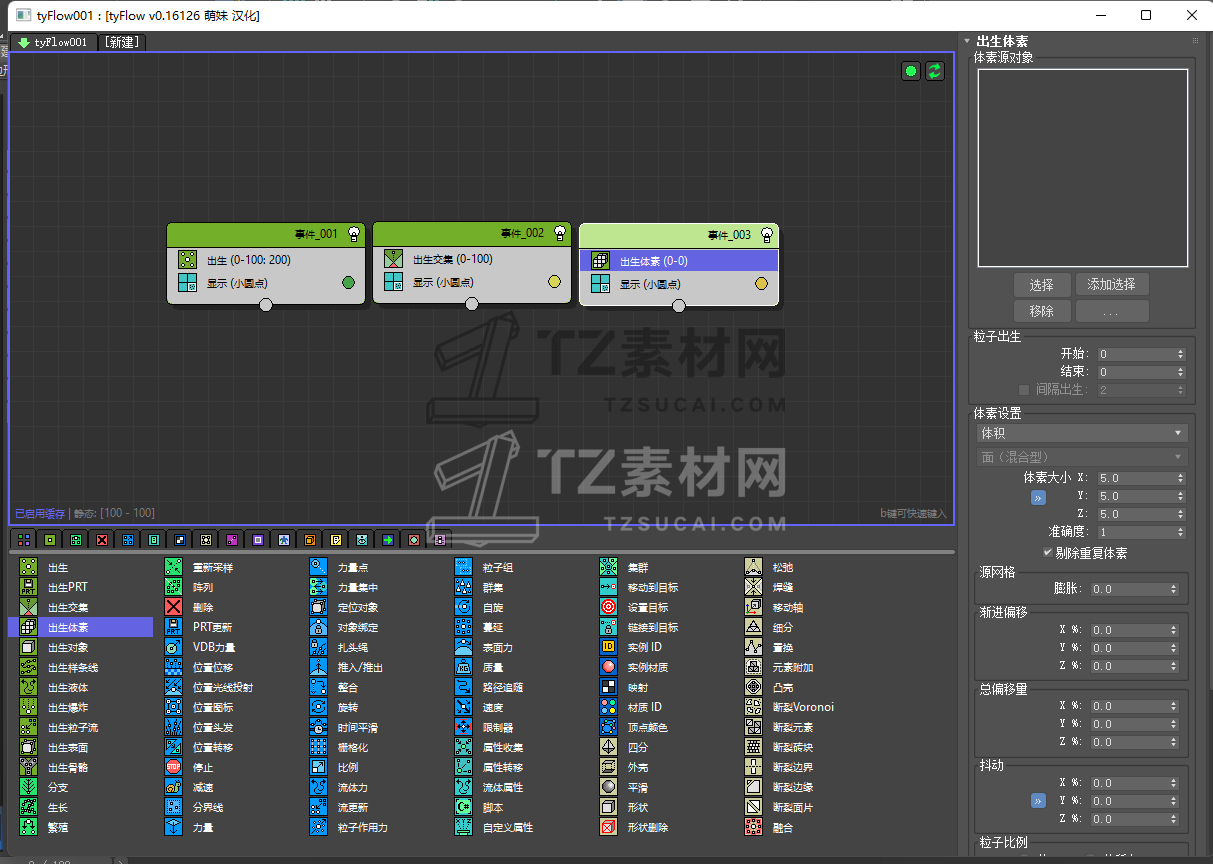The image size is (1213, 864).
Task: Select the red X category tab in operator bar
Action: point(102,540)
